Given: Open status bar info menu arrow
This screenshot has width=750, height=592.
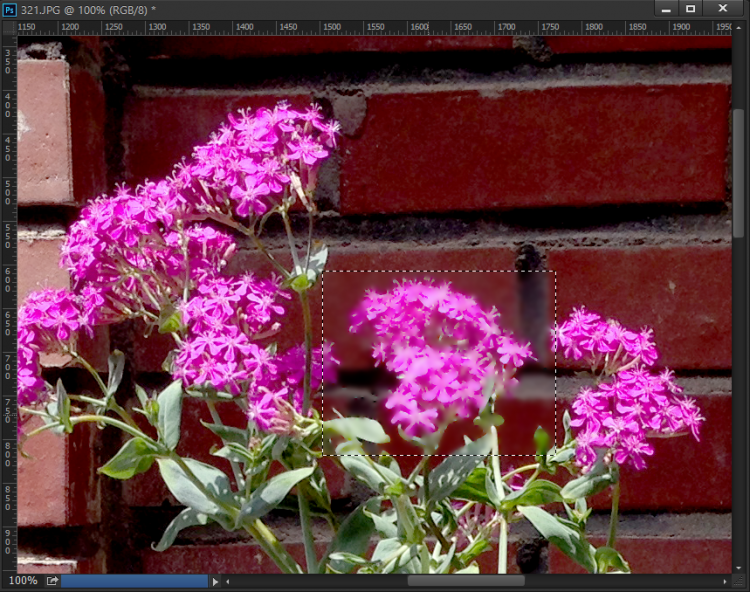Looking at the screenshot, I should tap(216, 580).
